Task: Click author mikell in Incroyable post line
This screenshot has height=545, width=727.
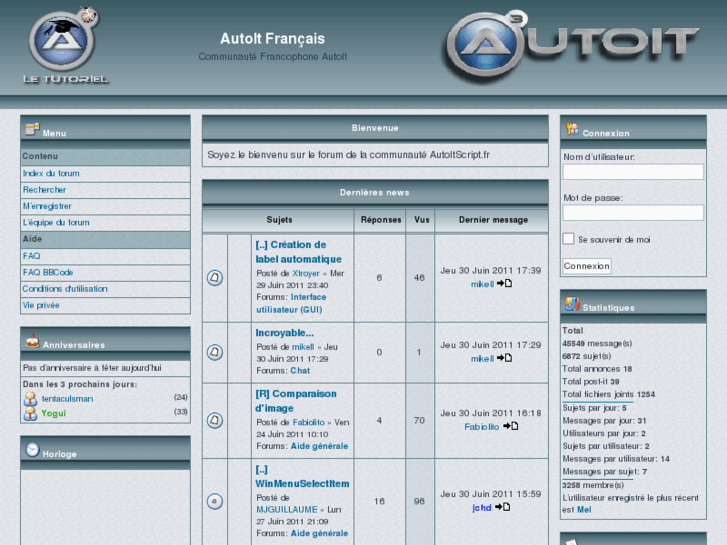Action: [303, 347]
